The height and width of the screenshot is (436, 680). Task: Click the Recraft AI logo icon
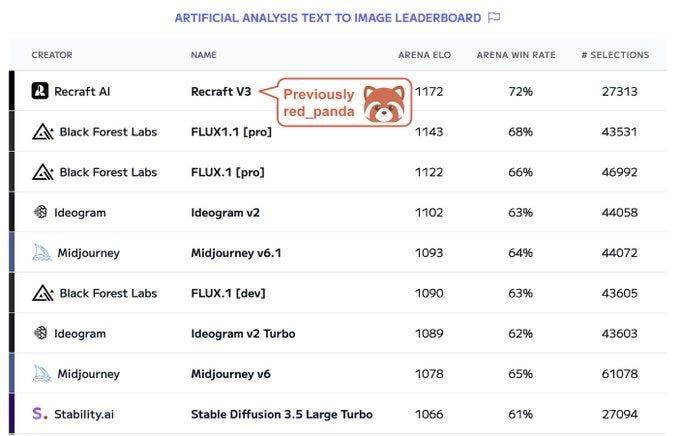pos(40,91)
